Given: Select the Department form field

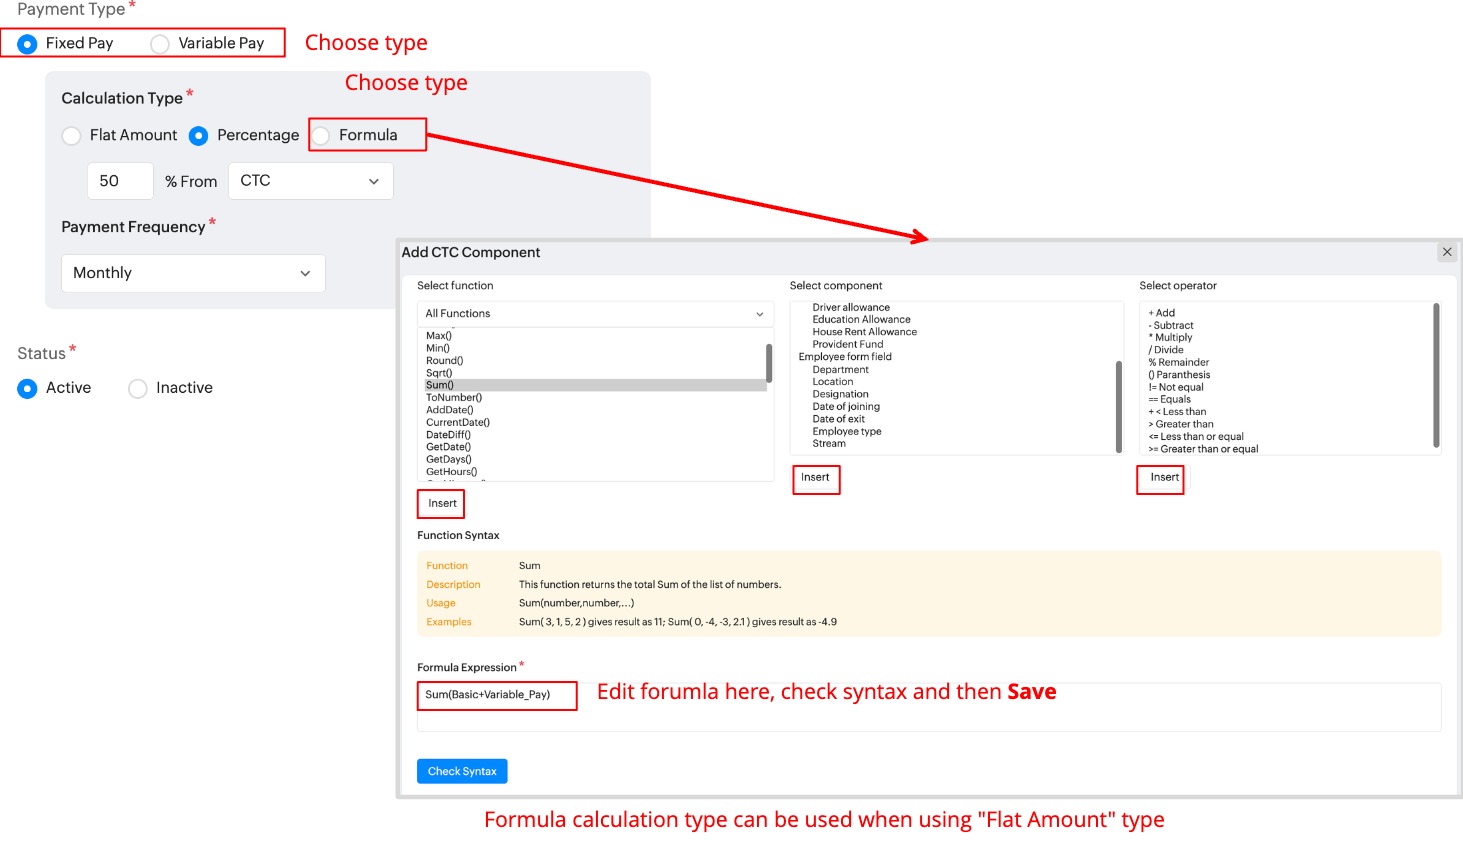Looking at the screenshot, I should [x=840, y=370].
